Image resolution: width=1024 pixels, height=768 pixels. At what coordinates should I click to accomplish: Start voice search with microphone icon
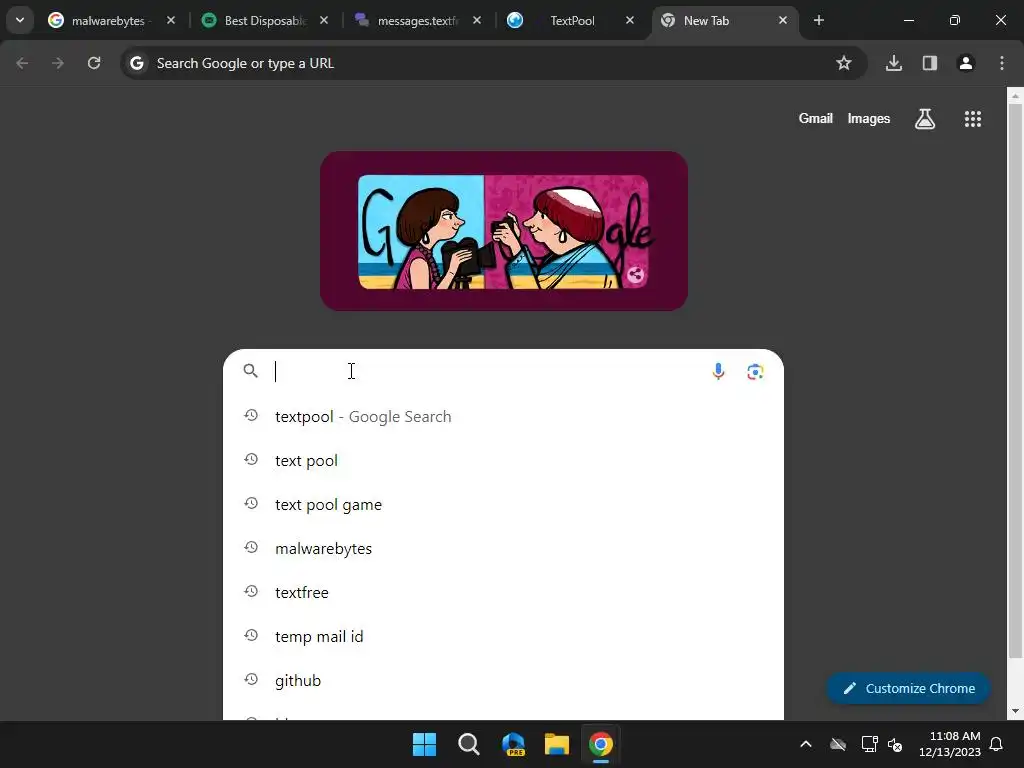coord(718,372)
